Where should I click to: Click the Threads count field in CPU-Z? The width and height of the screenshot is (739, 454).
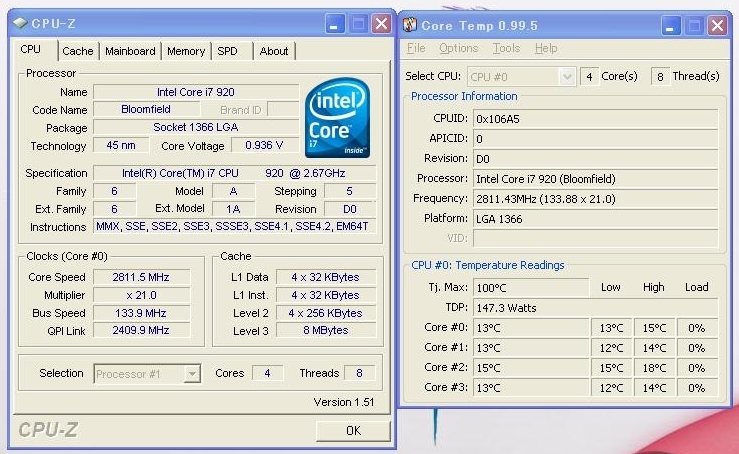pos(360,373)
